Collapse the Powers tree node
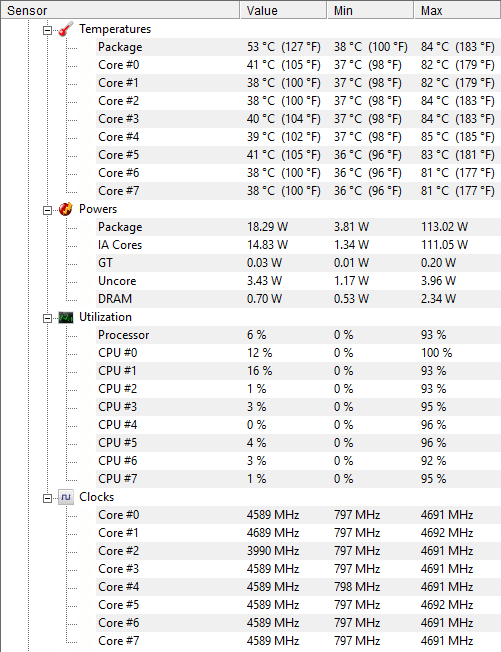The height and width of the screenshot is (652, 501). (x=47, y=210)
